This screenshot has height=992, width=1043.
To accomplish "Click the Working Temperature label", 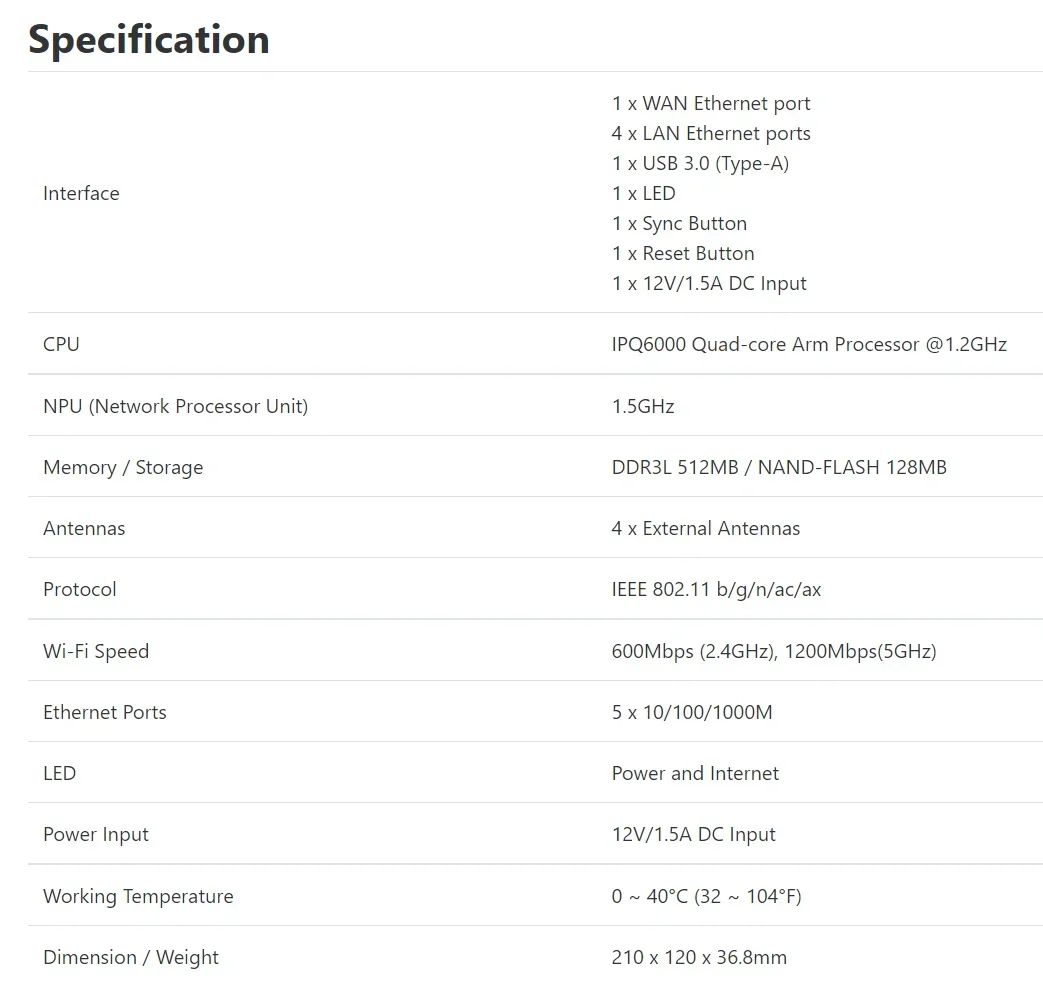I will [138, 897].
